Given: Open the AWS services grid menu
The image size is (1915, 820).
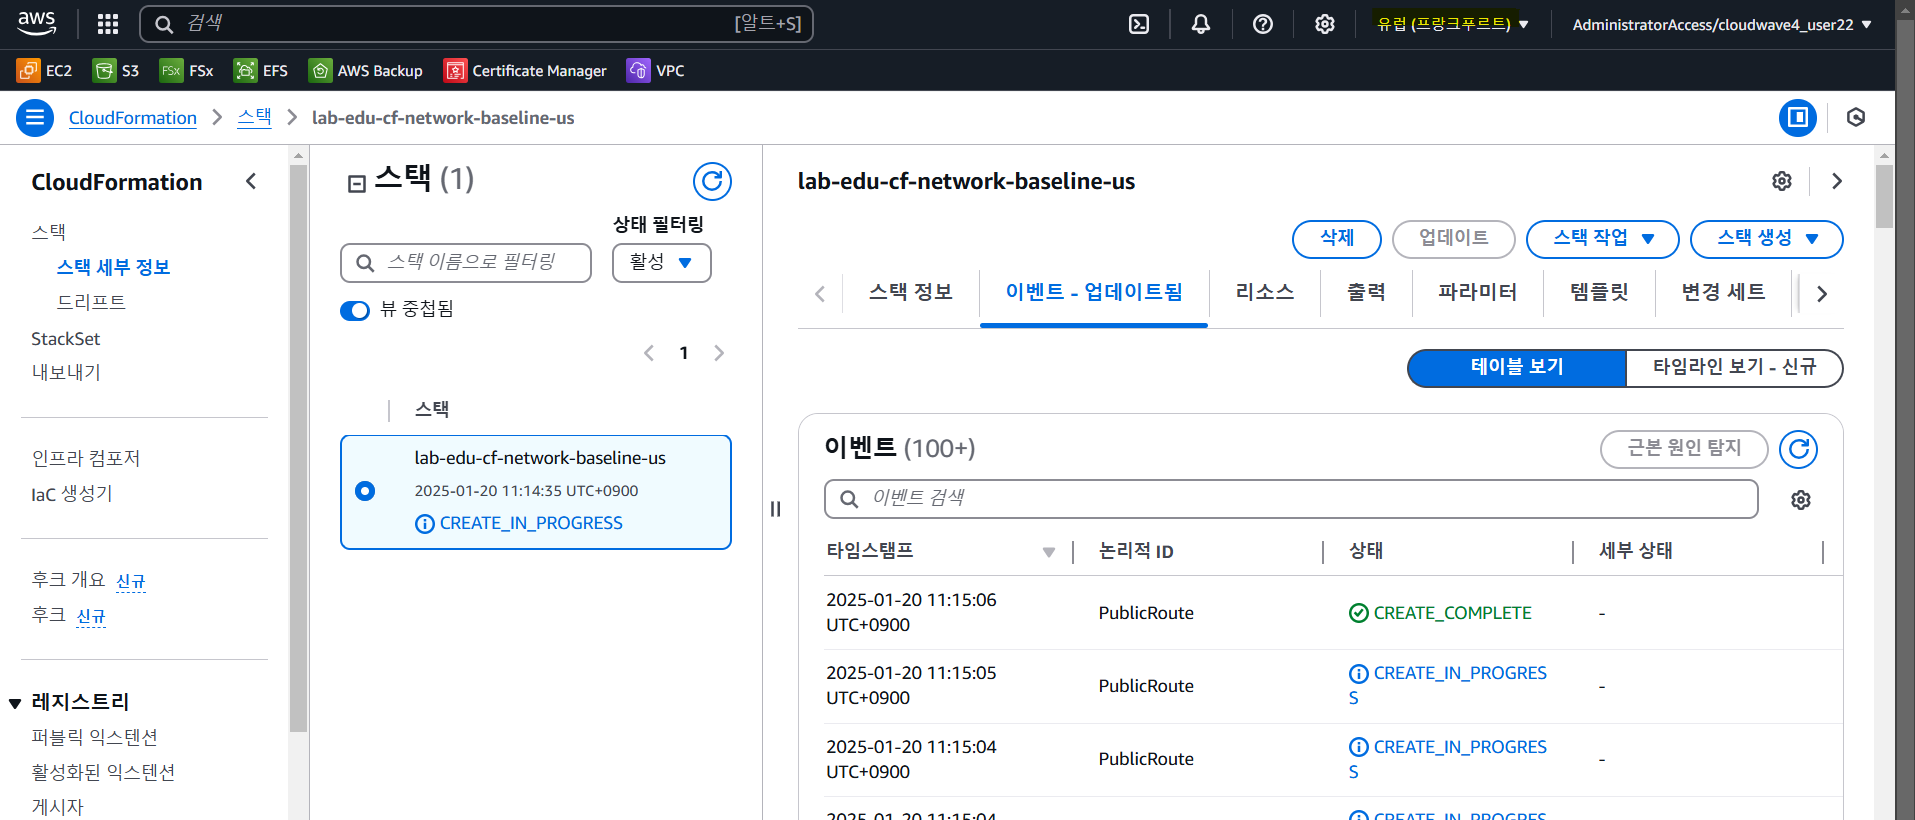Looking at the screenshot, I should tap(108, 24).
